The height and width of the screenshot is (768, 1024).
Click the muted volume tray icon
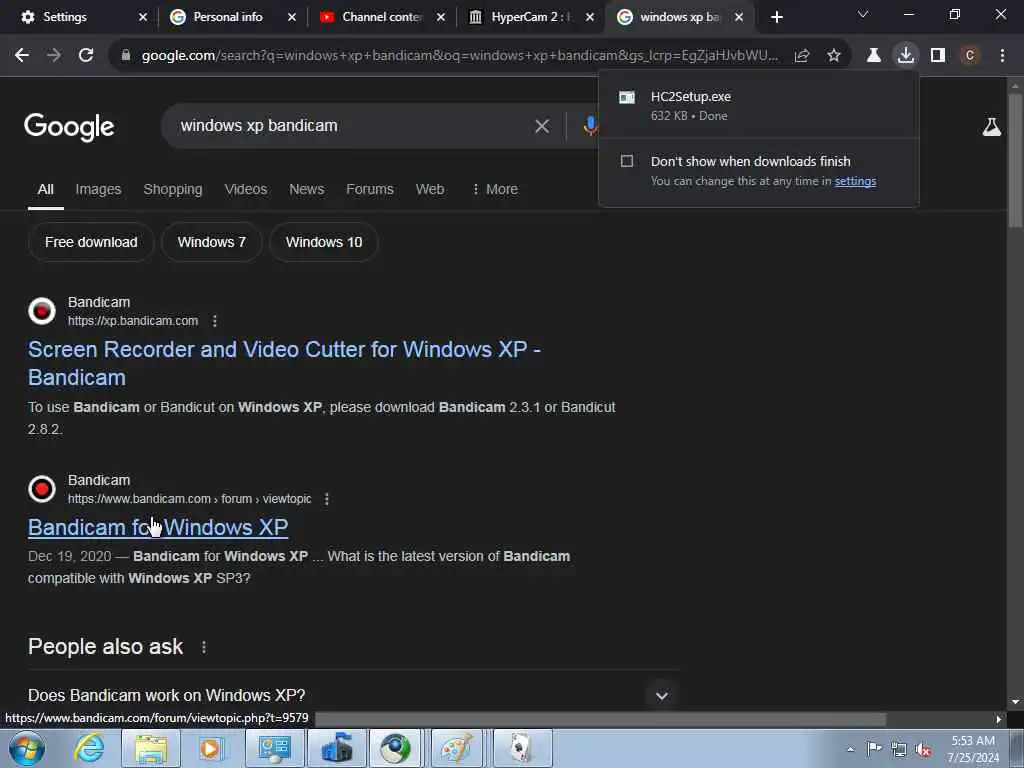(x=923, y=749)
